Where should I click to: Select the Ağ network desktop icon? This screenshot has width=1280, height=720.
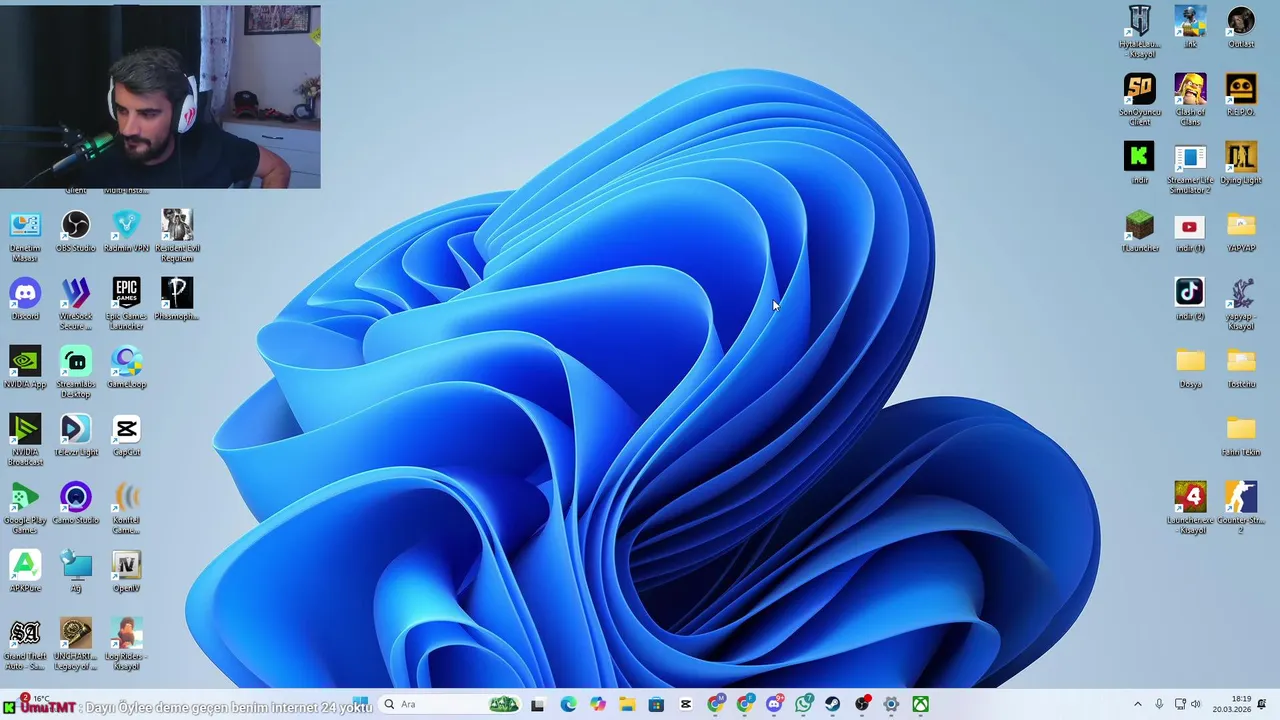(x=76, y=572)
